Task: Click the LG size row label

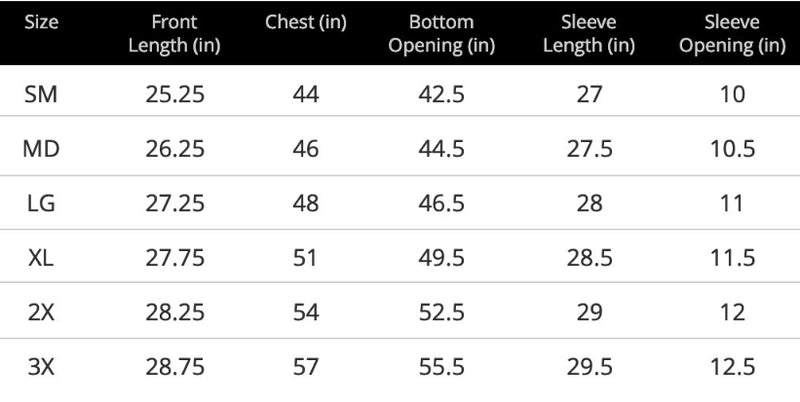Action: pyautogui.click(x=41, y=204)
